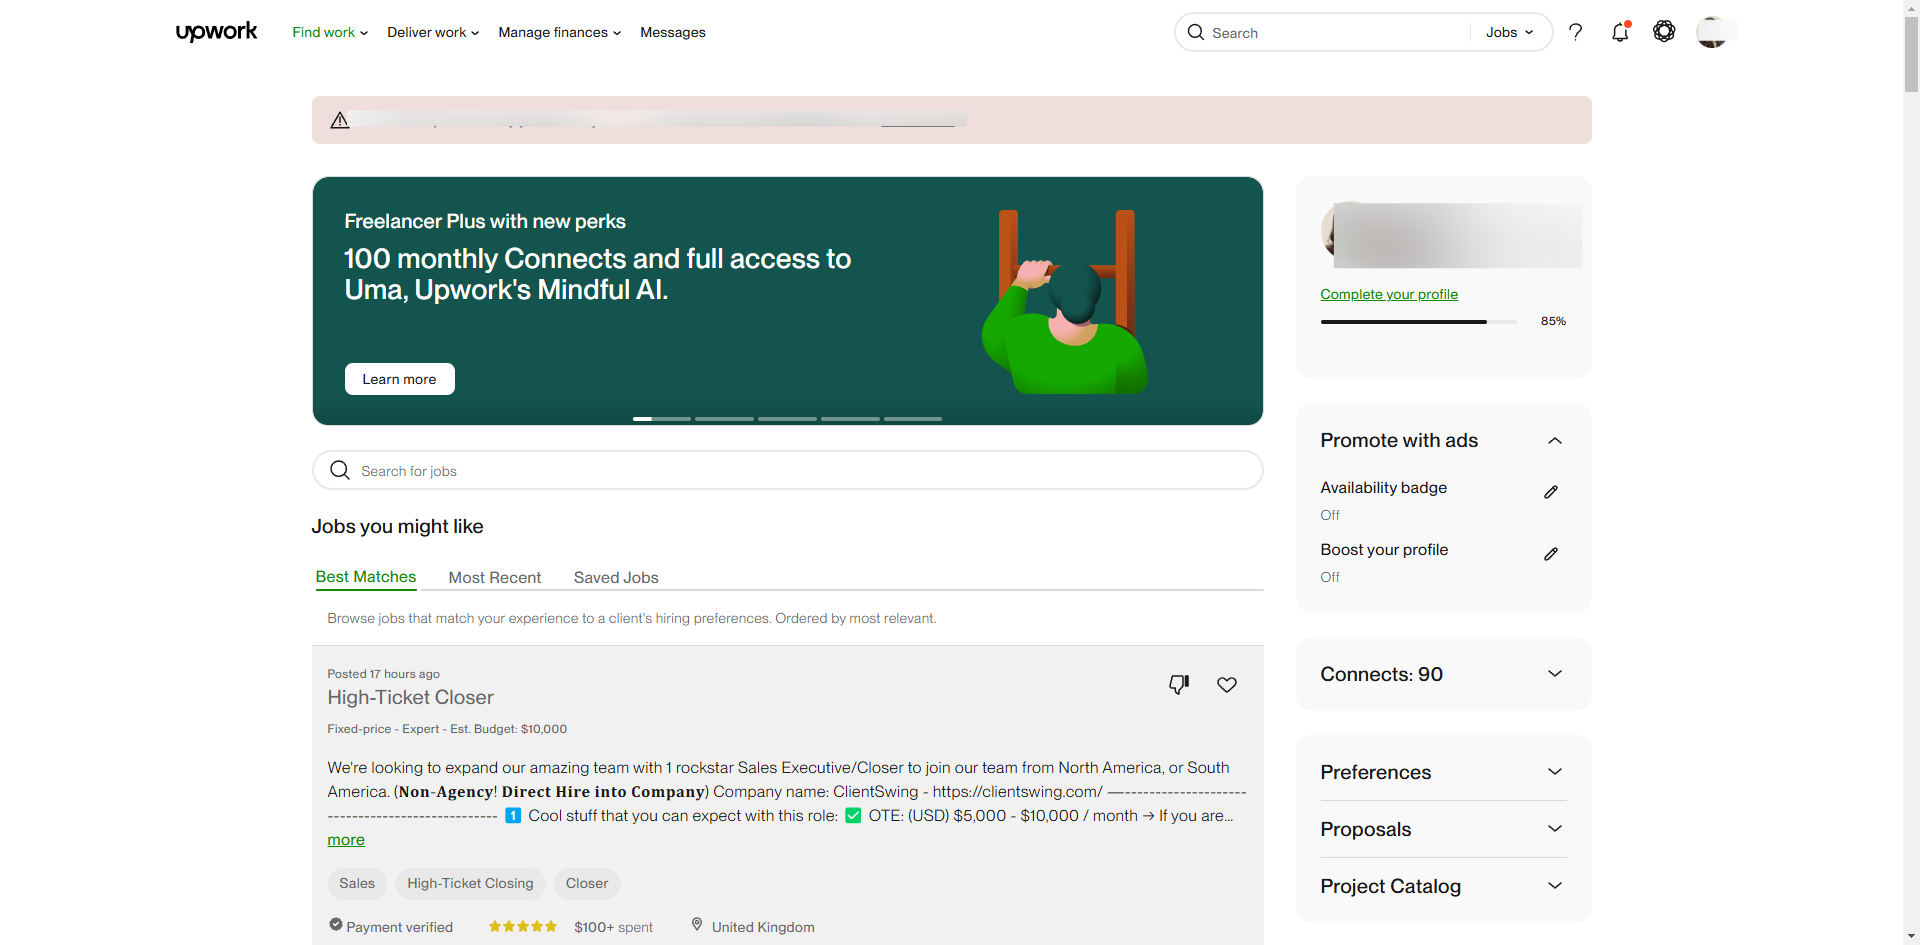
Task: Click the Closer skill tag
Action: 587,883
